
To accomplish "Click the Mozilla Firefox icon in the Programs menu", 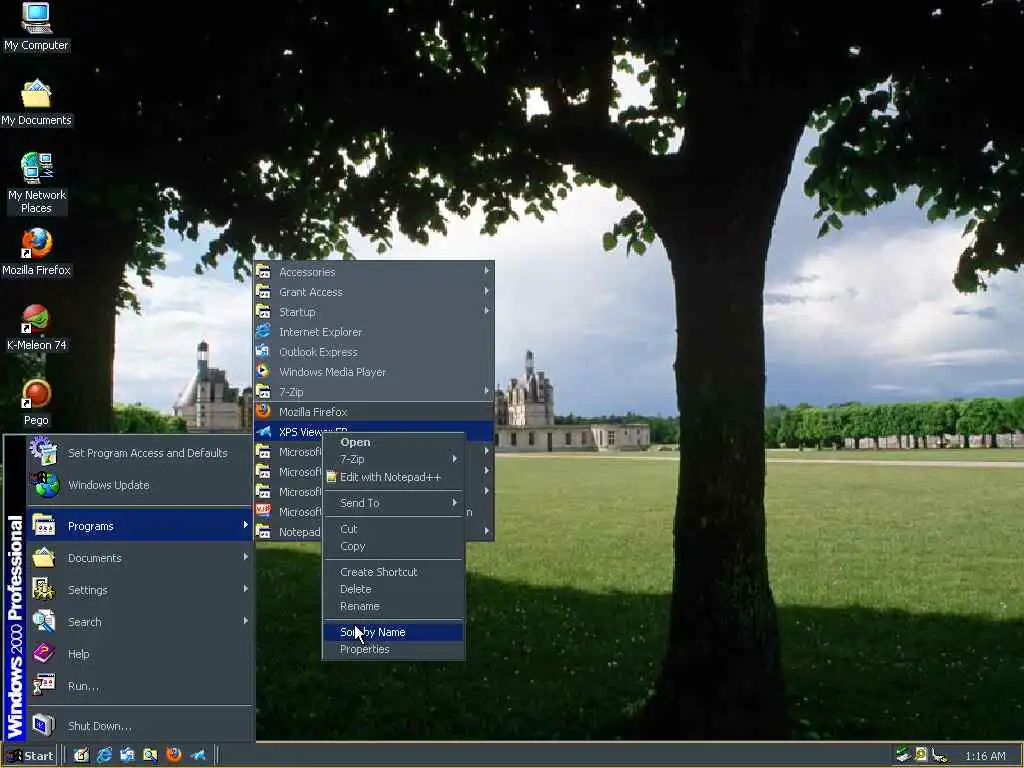I will pyautogui.click(x=263, y=411).
